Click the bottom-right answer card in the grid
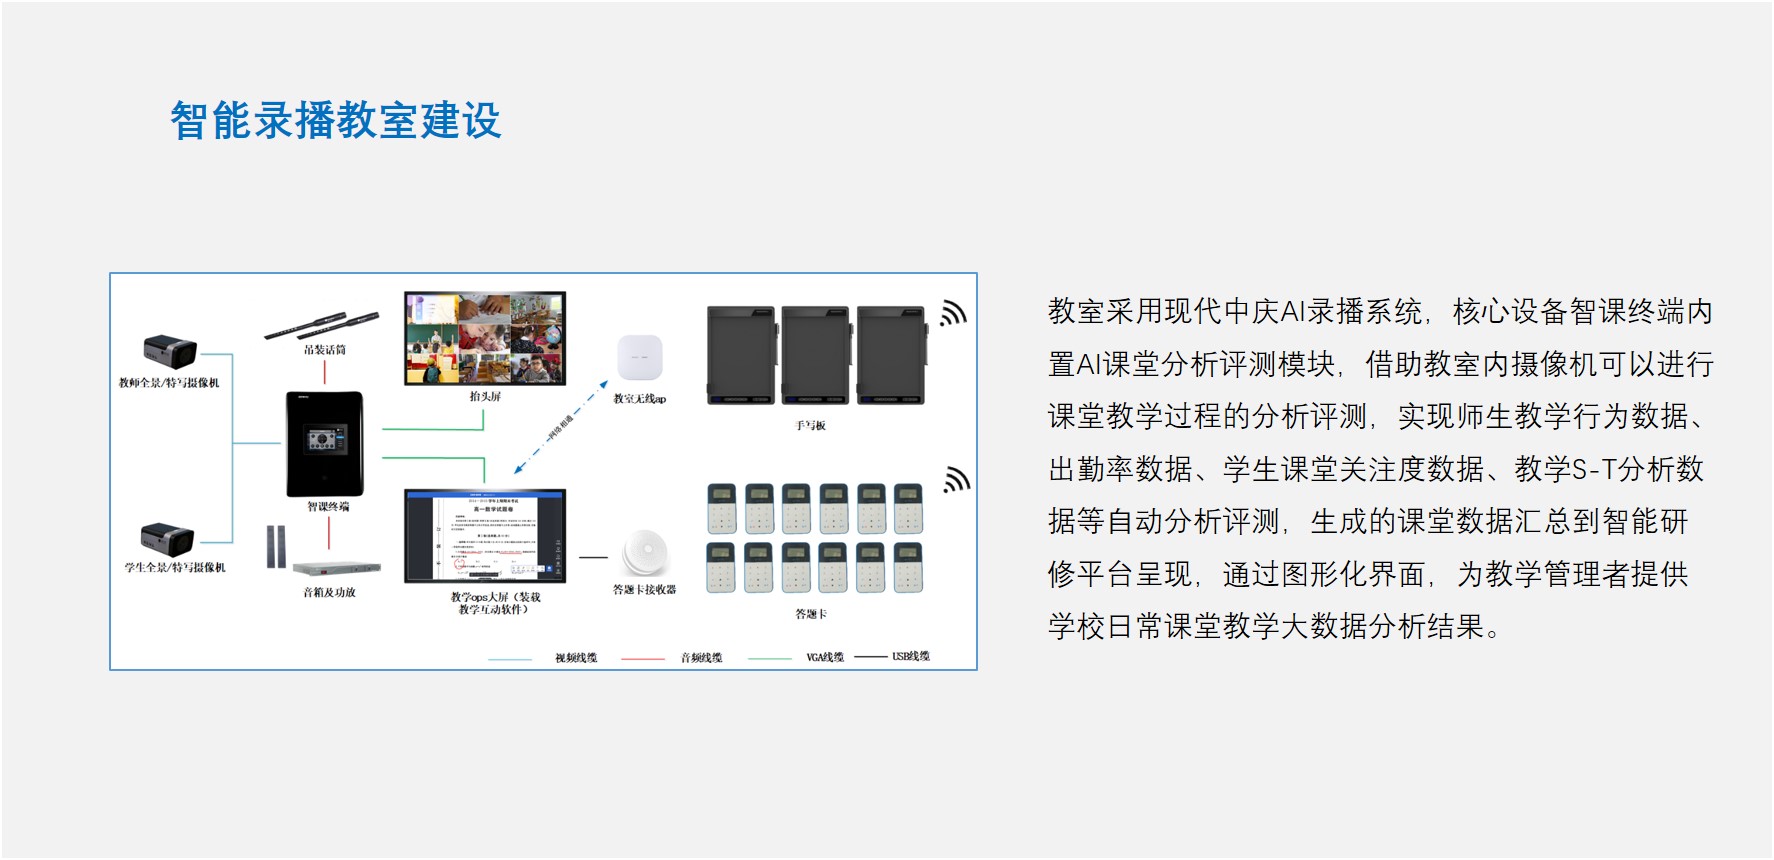1774x860 pixels. tap(909, 568)
